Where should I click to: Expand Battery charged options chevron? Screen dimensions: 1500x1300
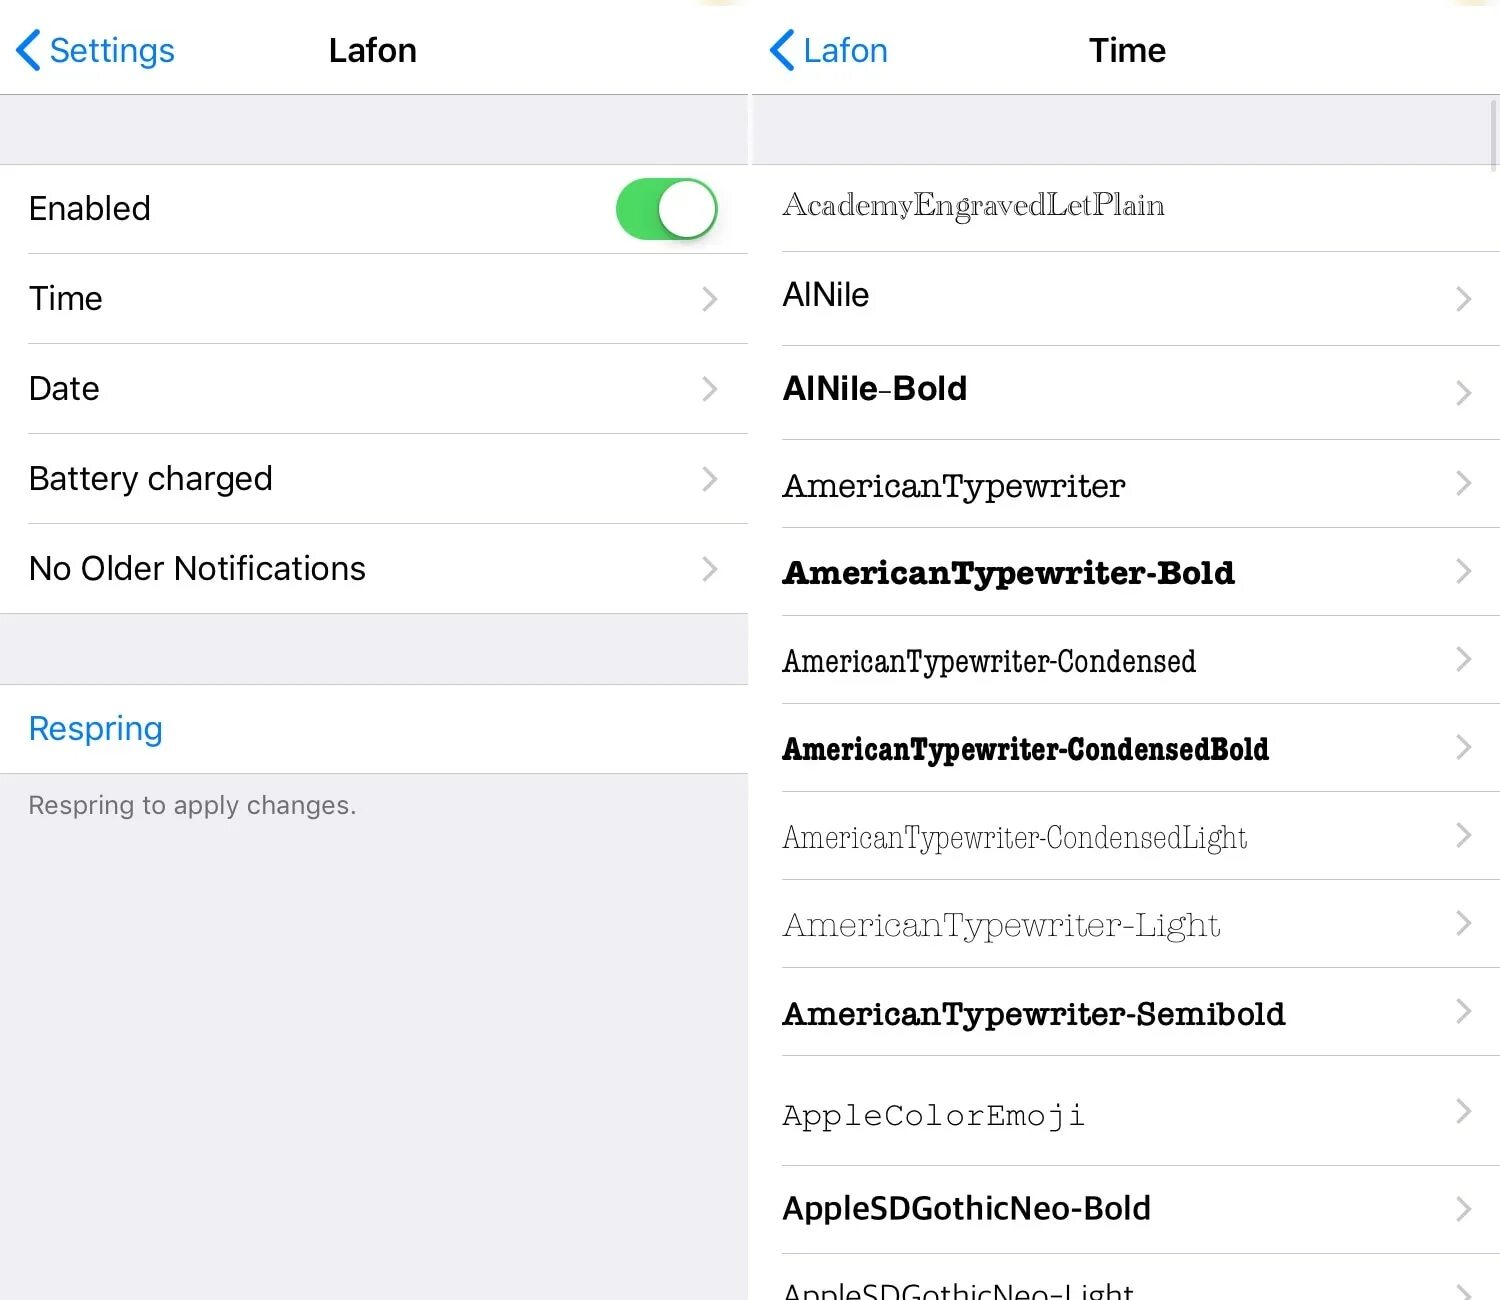click(709, 479)
